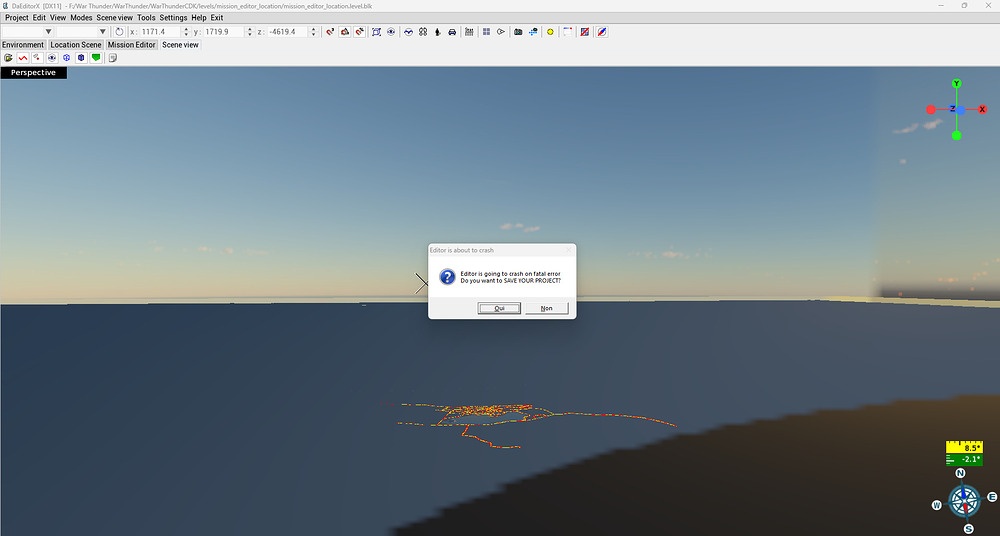Click Oui to save the project
Screen dimensions: 1000x536
point(499,308)
